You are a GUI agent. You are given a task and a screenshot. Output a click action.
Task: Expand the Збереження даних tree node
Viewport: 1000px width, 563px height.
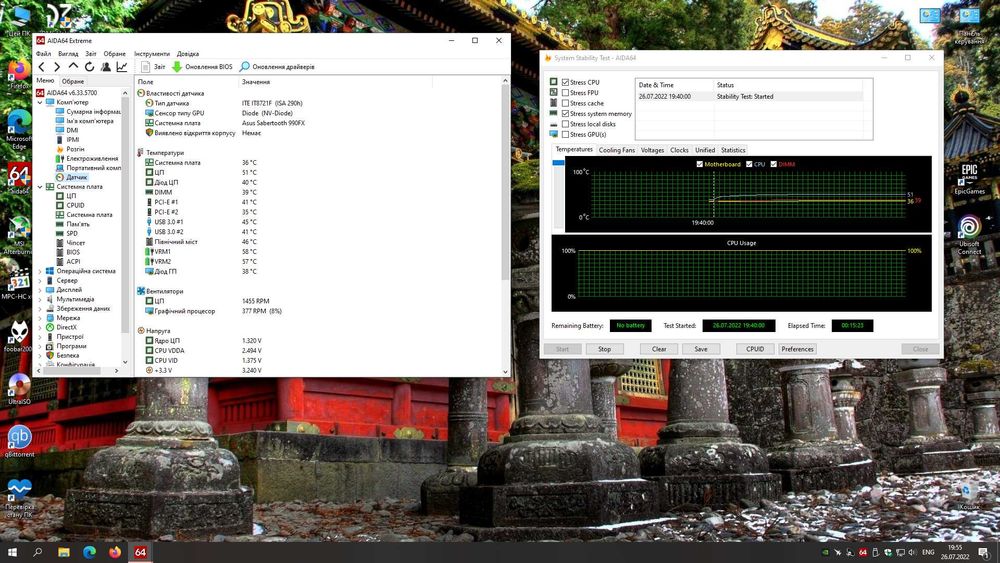[x=40, y=309]
